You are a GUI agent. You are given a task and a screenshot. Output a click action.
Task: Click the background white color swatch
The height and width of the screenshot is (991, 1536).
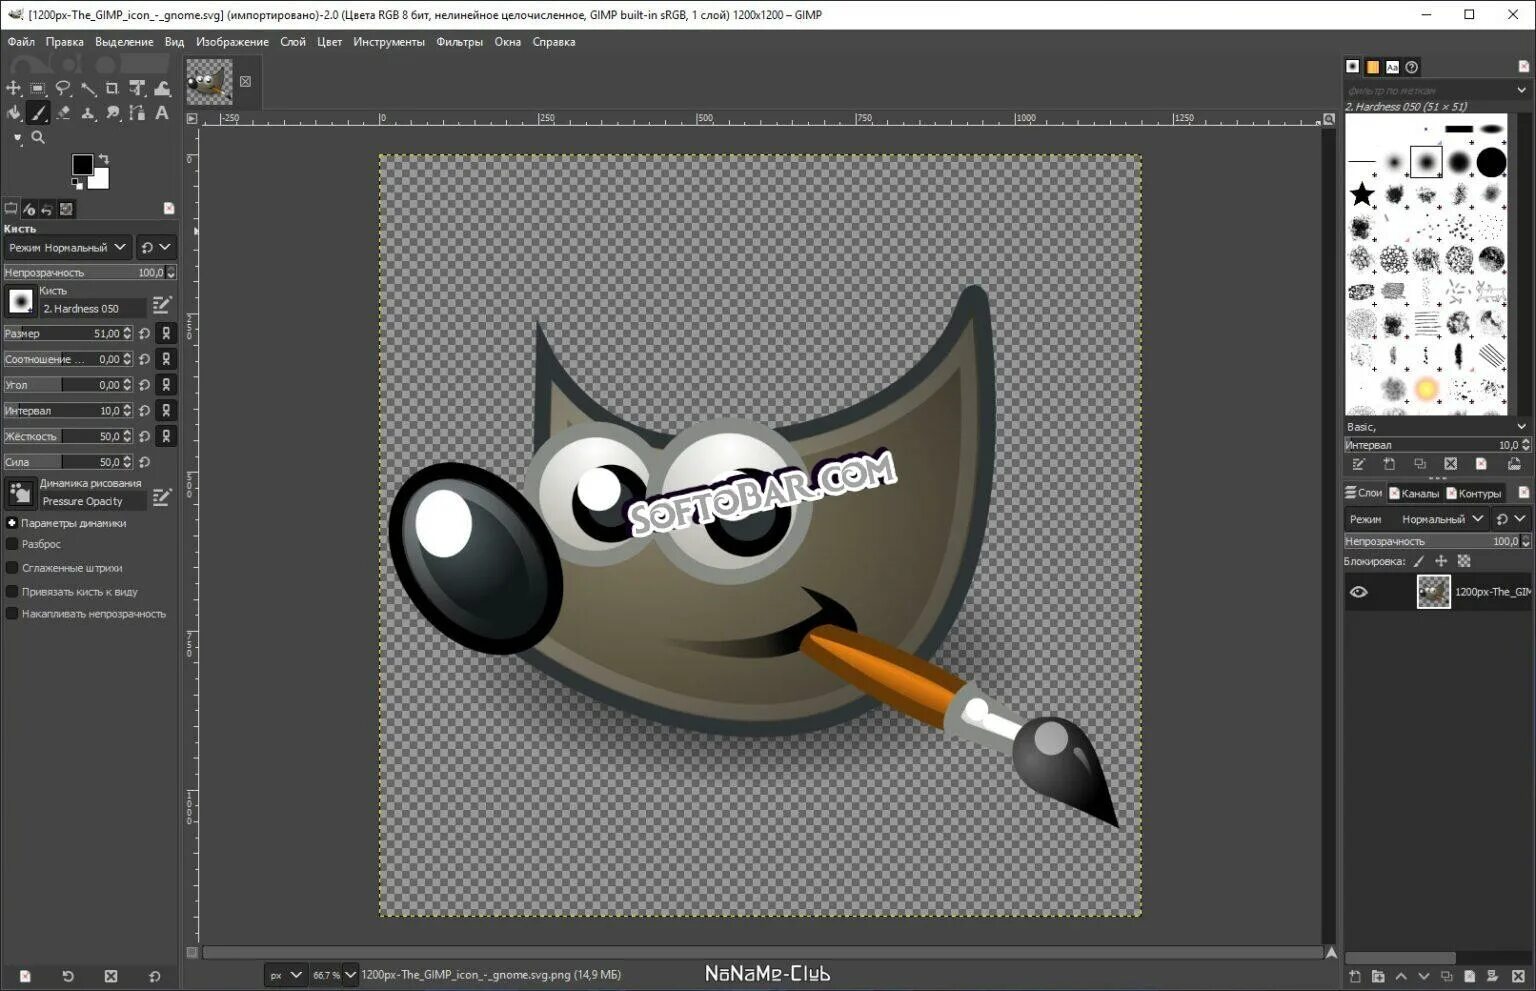pos(99,181)
